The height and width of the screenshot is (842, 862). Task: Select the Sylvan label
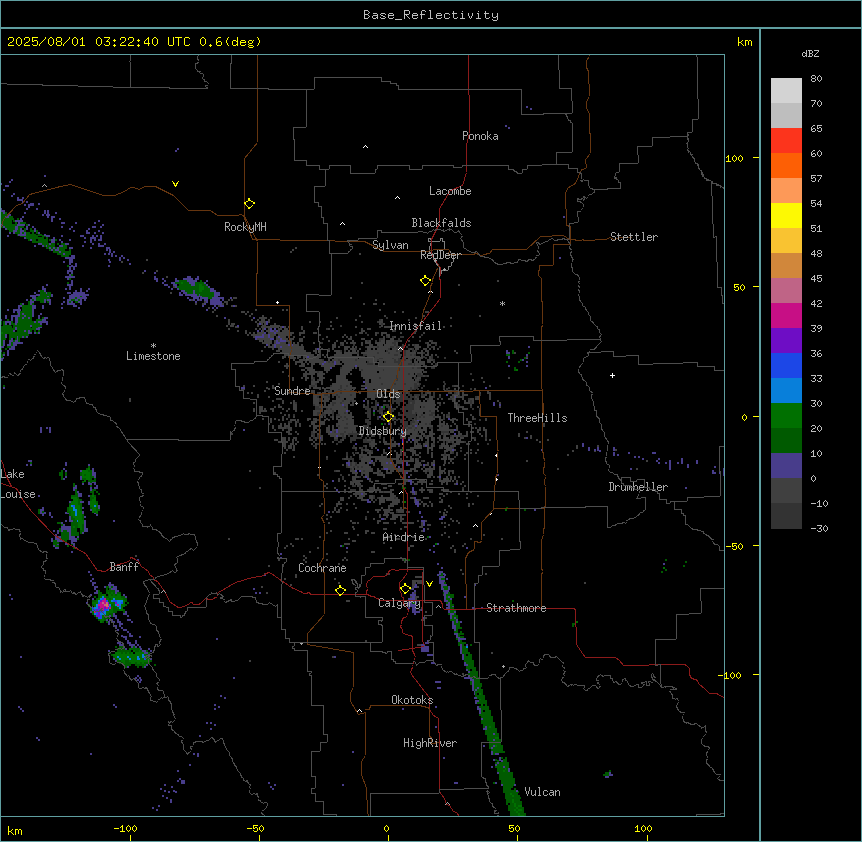(x=390, y=245)
